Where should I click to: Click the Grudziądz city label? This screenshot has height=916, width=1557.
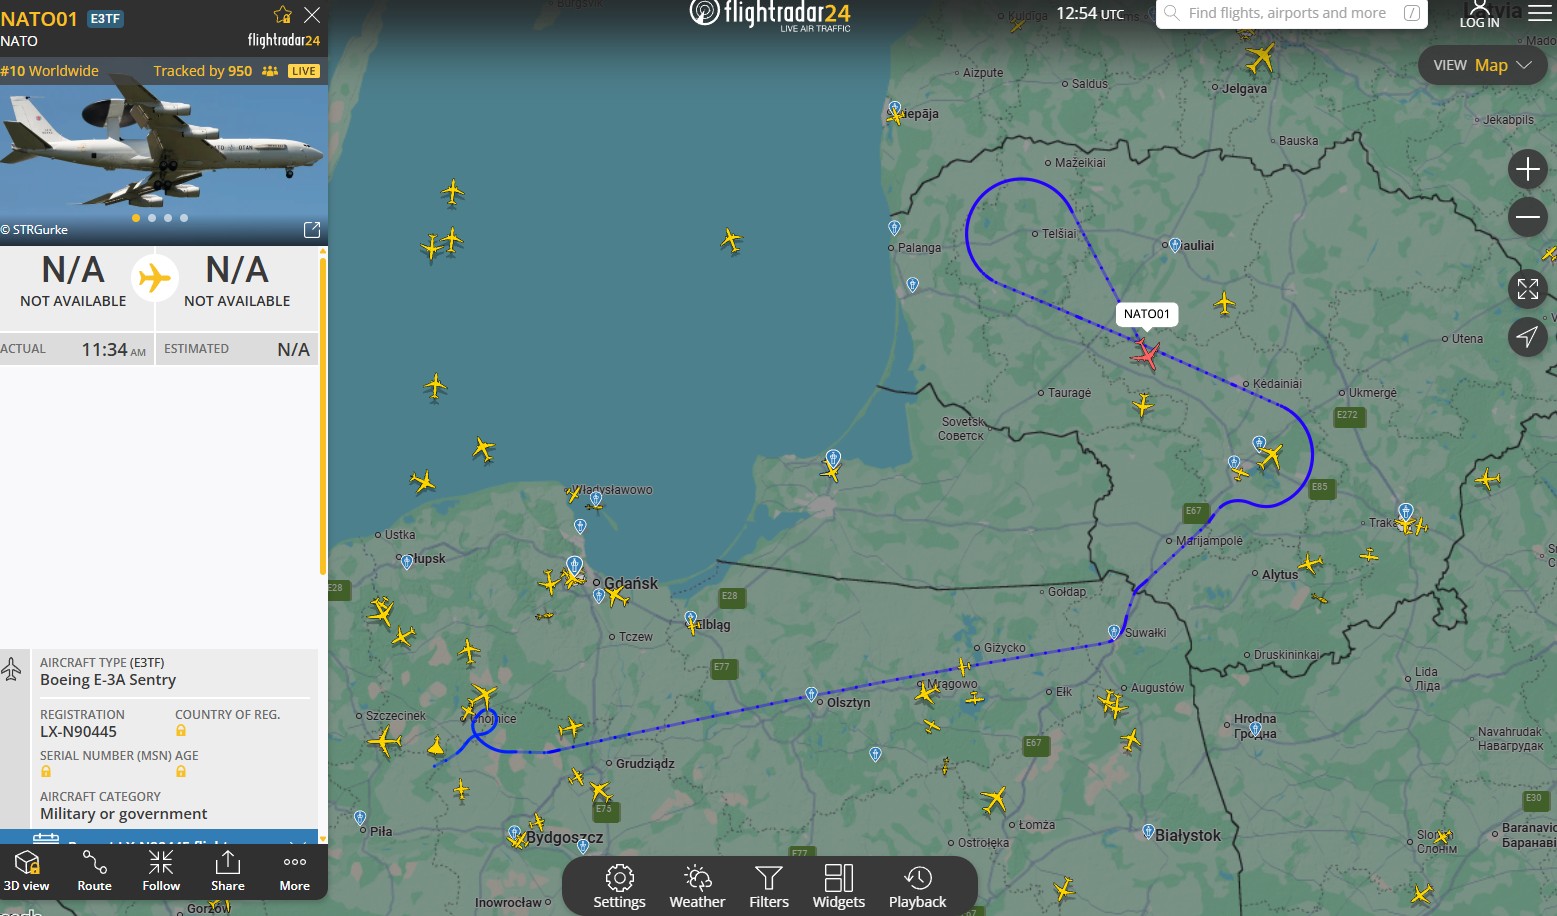click(645, 764)
